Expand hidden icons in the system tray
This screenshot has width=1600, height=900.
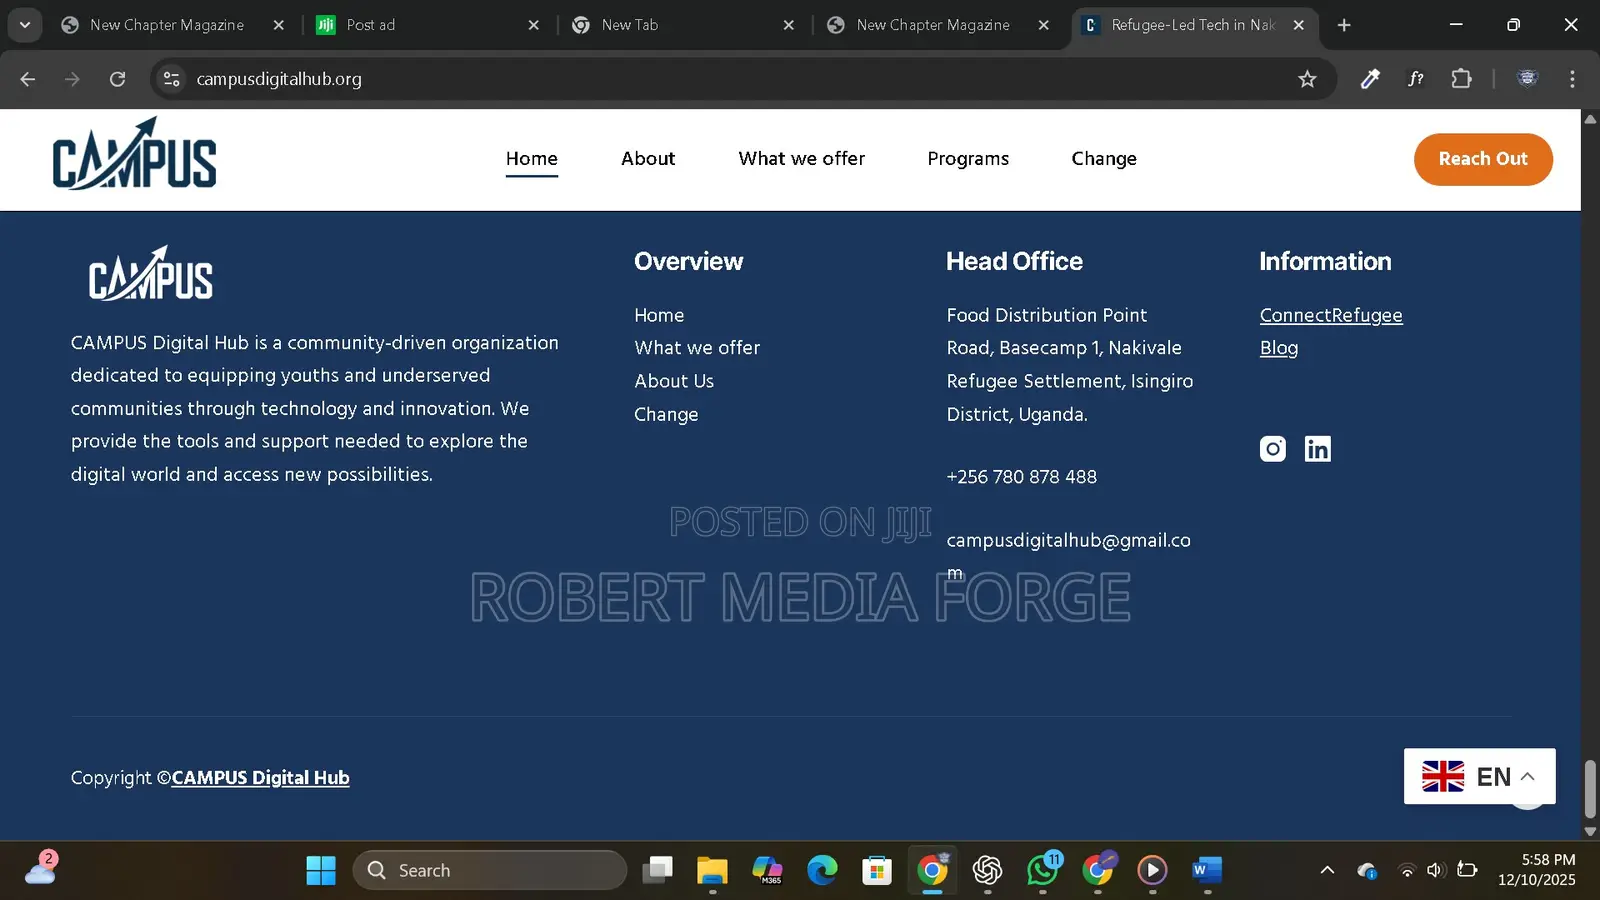(x=1327, y=870)
